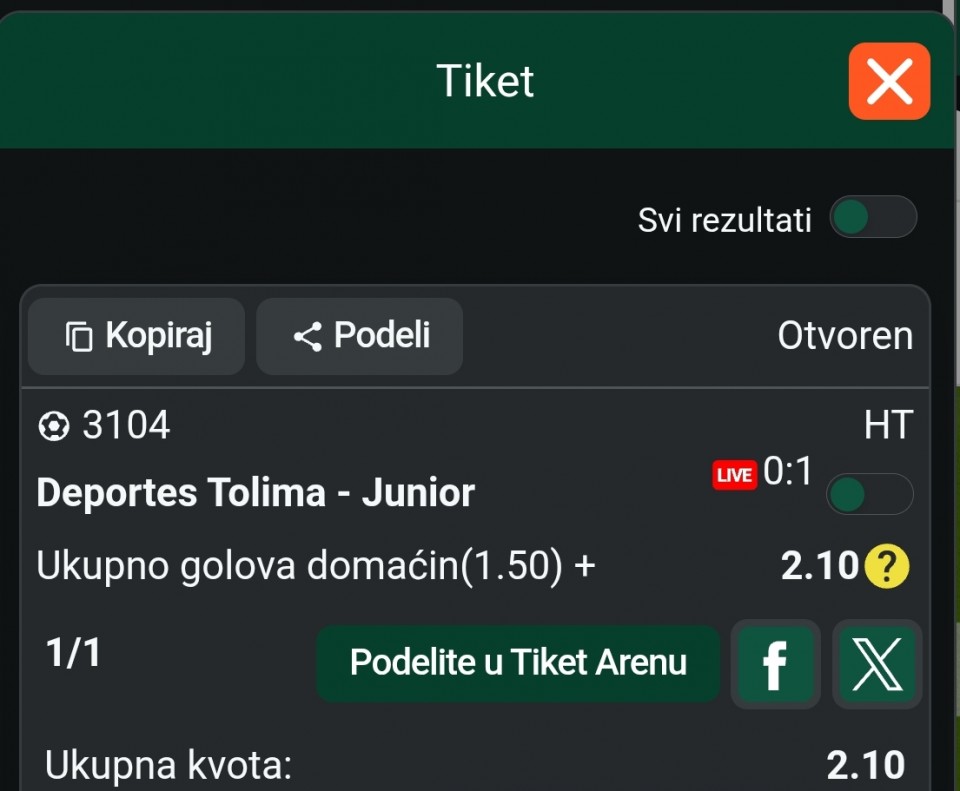This screenshot has width=960, height=791.
Task: Click the red LIVE badge
Action: point(734,475)
